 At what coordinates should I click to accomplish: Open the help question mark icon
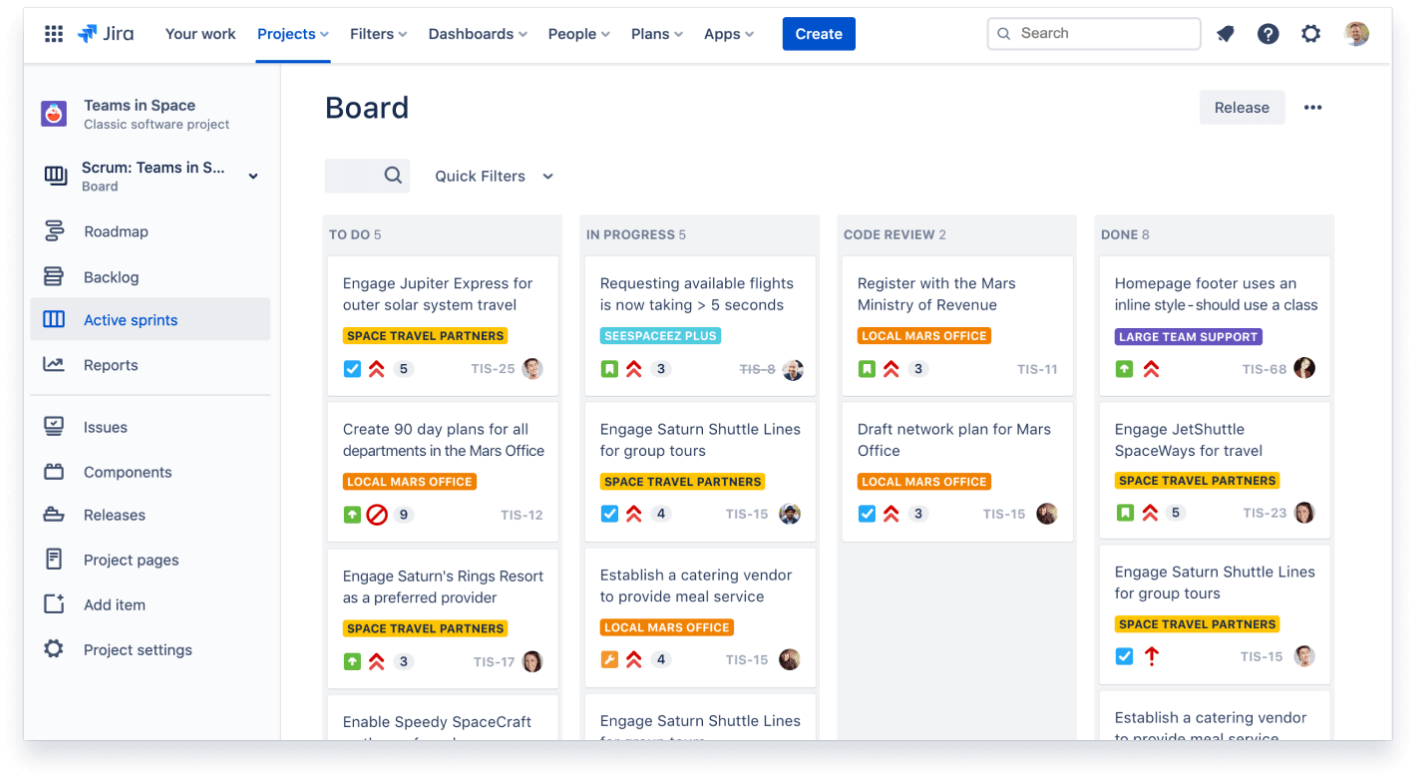point(1267,33)
